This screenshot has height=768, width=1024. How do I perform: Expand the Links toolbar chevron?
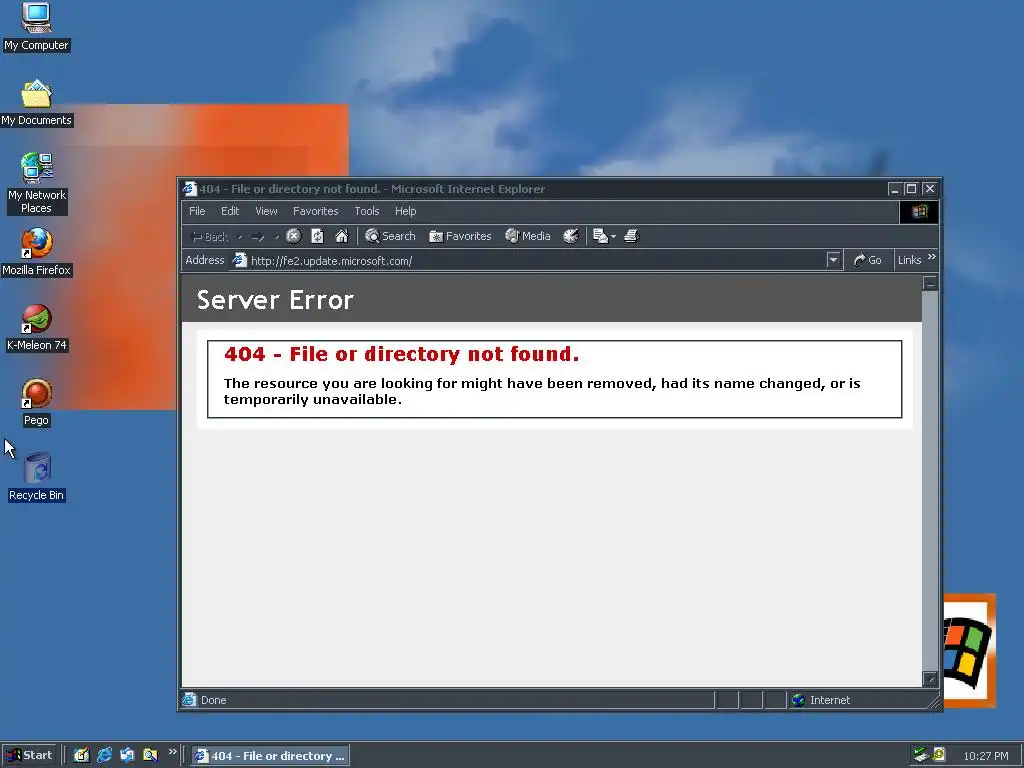point(932,257)
